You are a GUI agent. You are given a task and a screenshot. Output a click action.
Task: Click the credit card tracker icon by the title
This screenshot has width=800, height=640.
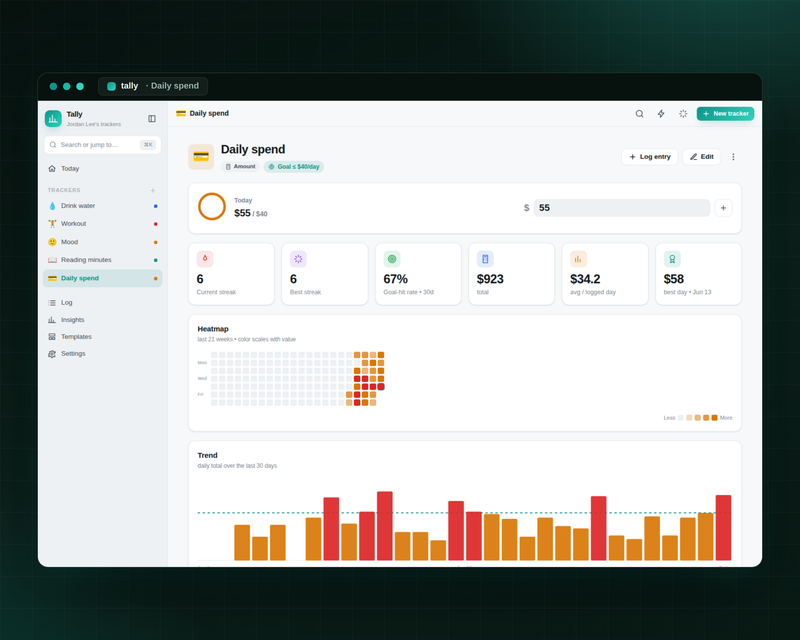point(201,156)
